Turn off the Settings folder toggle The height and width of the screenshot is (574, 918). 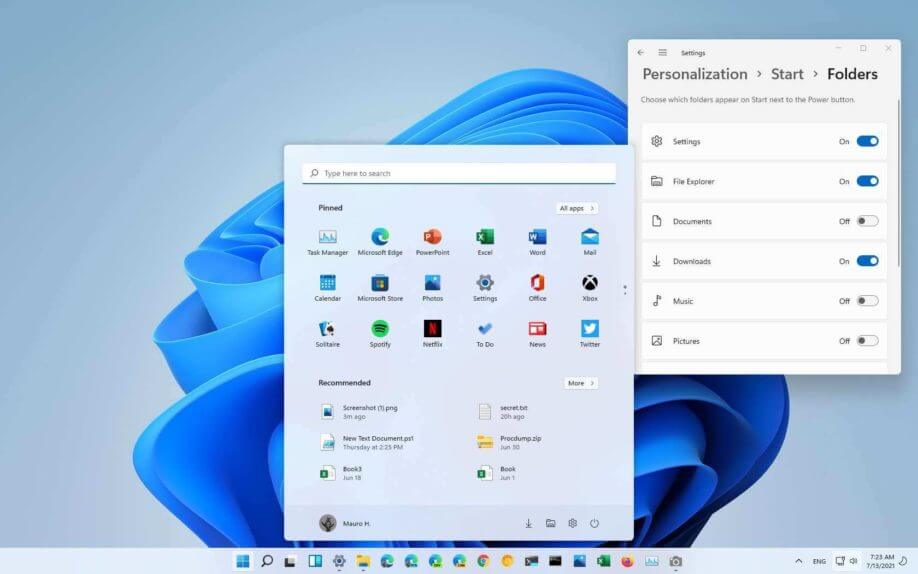[x=868, y=141]
